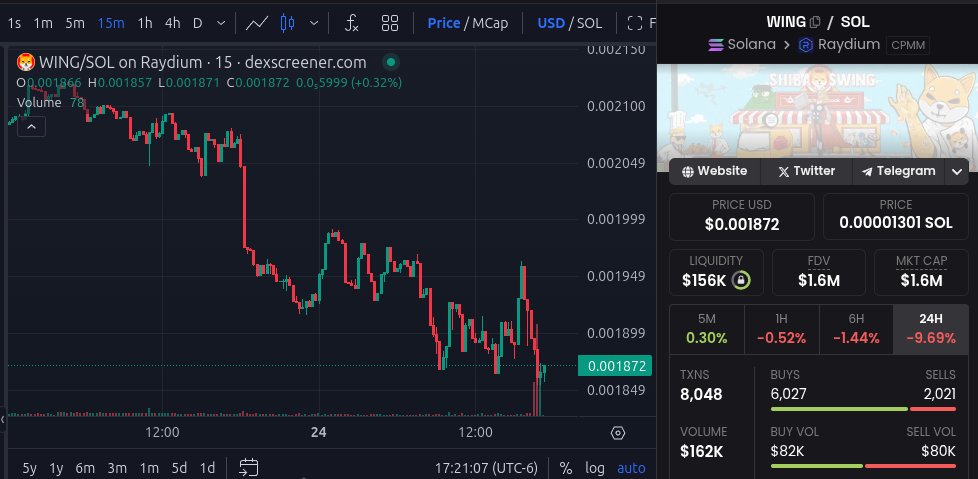Click the Solana chain link
978x479 pixels.
(x=742, y=45)
